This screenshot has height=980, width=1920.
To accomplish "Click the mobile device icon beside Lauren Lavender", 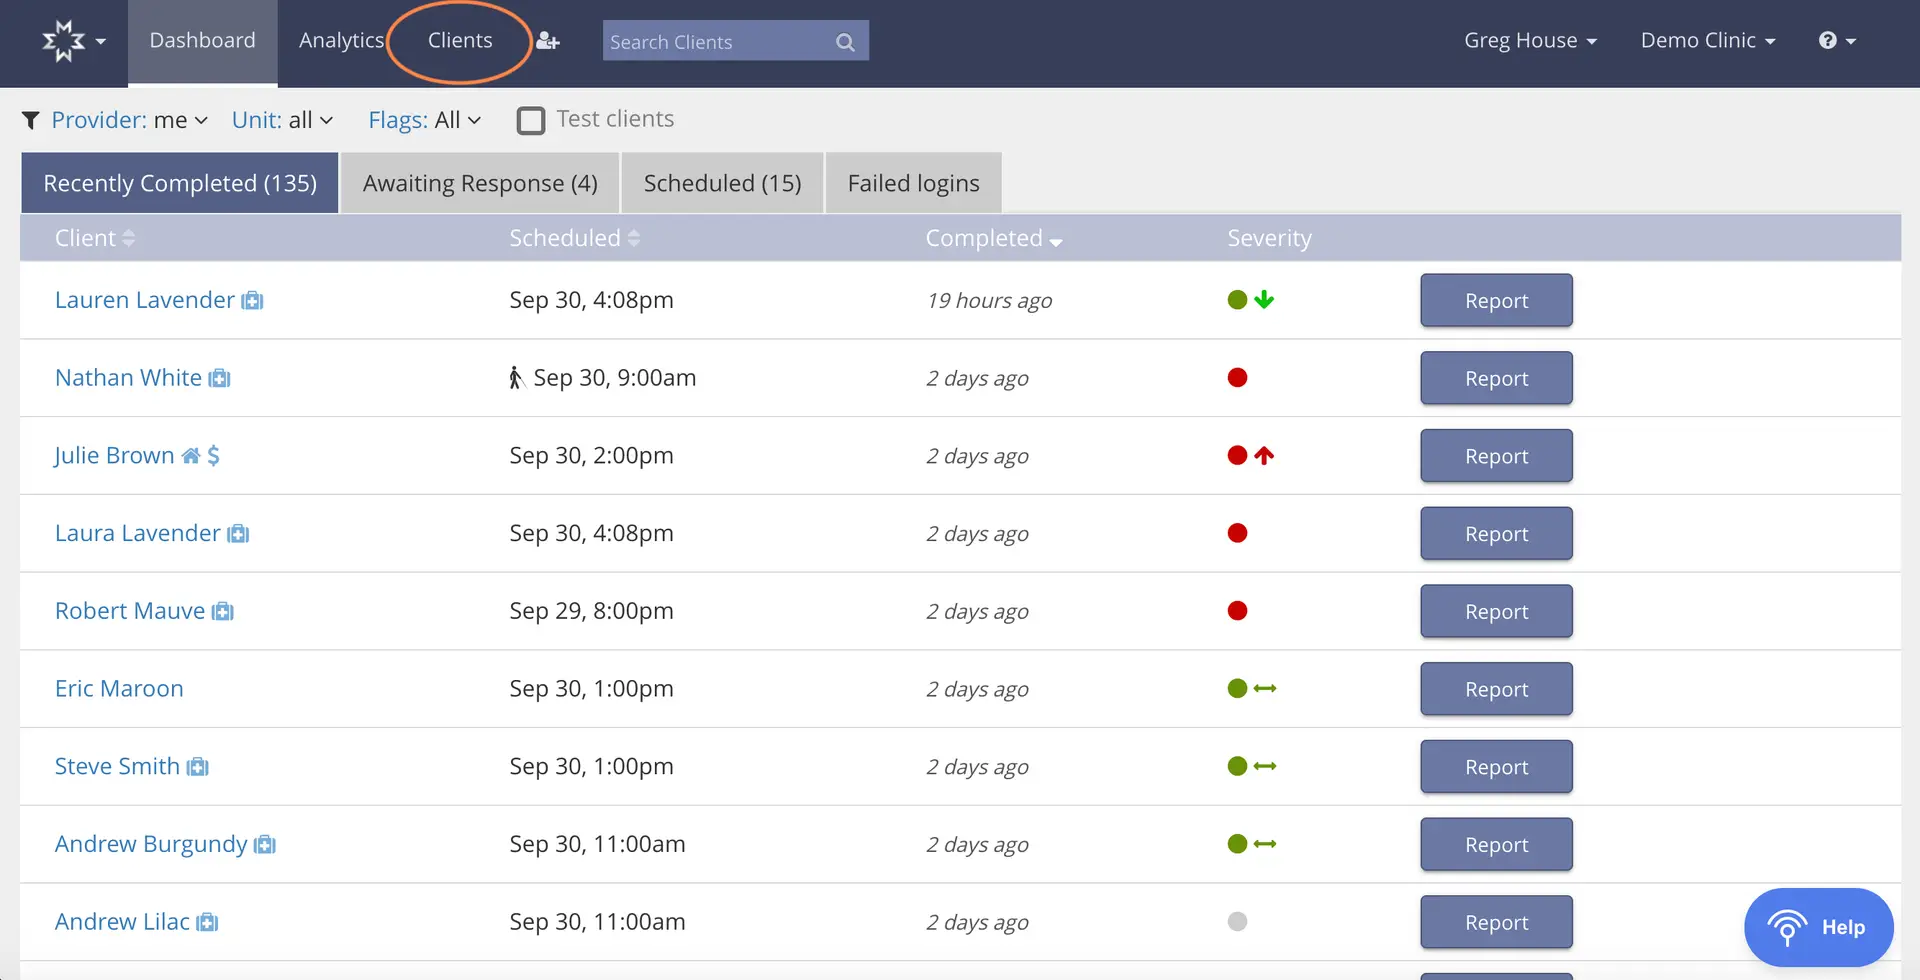I will [251, 300].
